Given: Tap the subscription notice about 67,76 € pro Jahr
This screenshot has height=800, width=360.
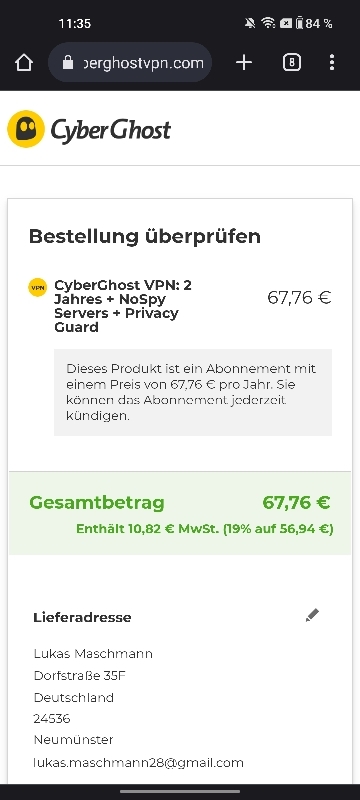Looking at the screenshot, I should click(193, 392).
